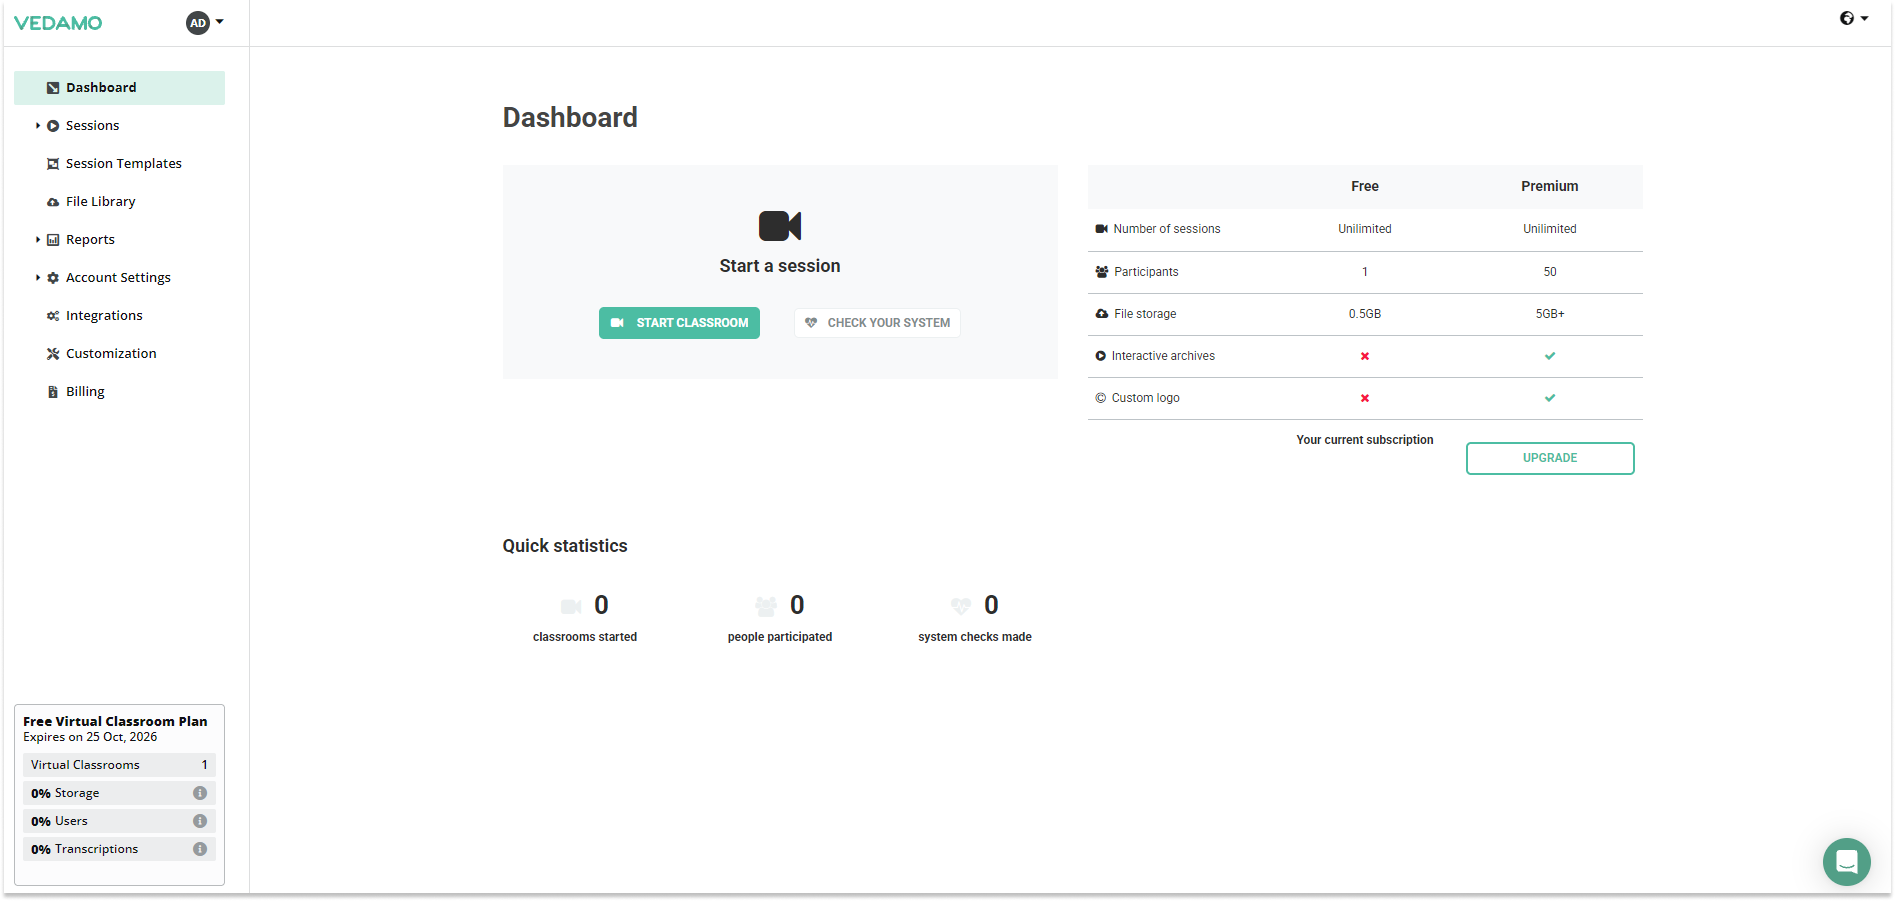Image resolution: width=1895 pixels, height=901 pixels.
Task: Click the Billing receipt icon
Action: pyautogui.click(x=53, y=392)
